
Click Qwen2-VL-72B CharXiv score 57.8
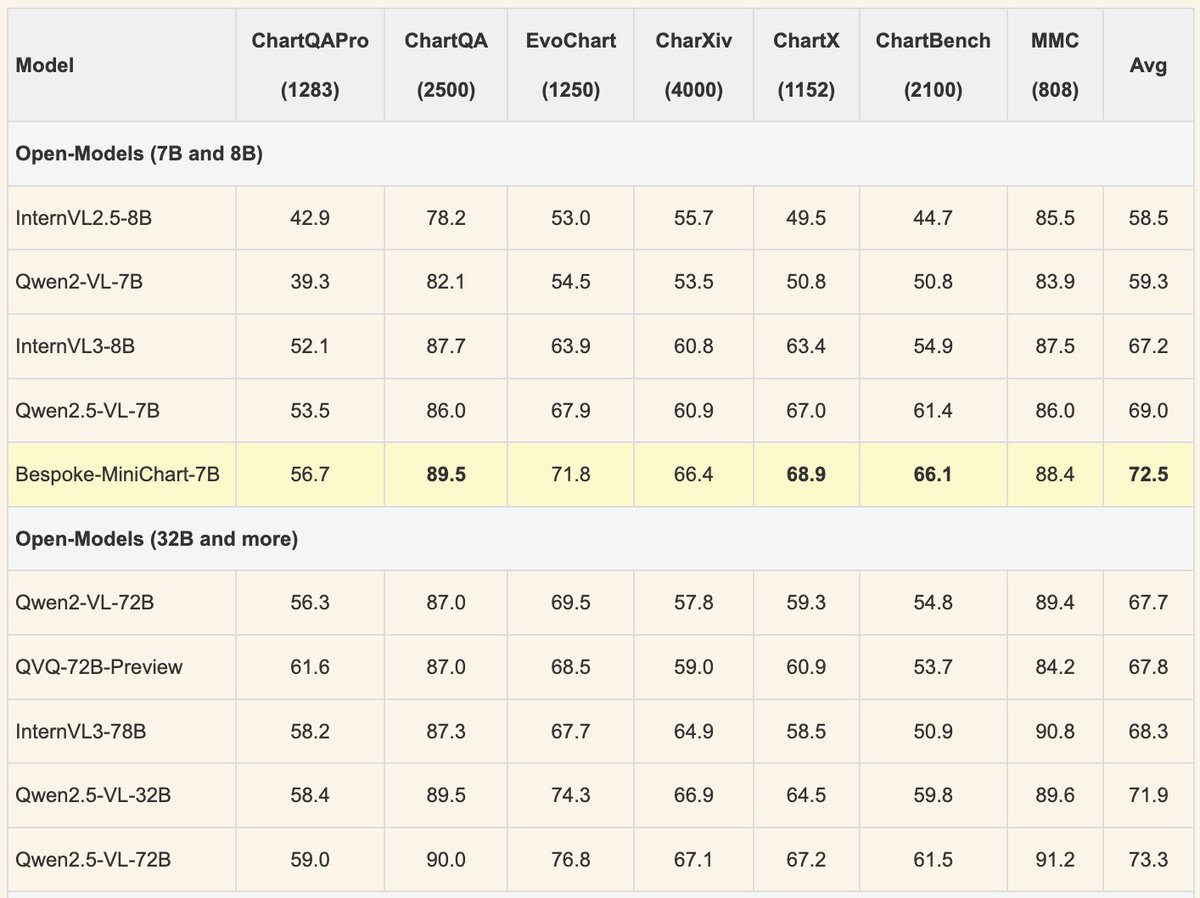click(x=694, y=602)
